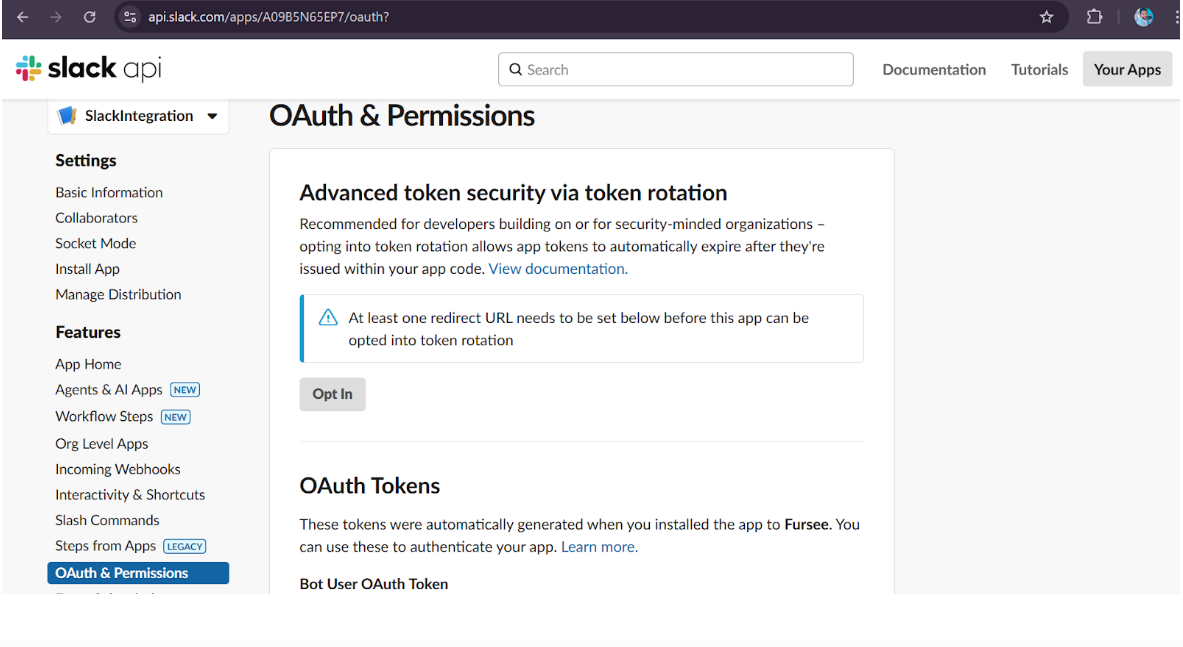Viewport: 1183px width, 647px height.
Task: Bookmark this page with star icon
Action: [1046, 17]
